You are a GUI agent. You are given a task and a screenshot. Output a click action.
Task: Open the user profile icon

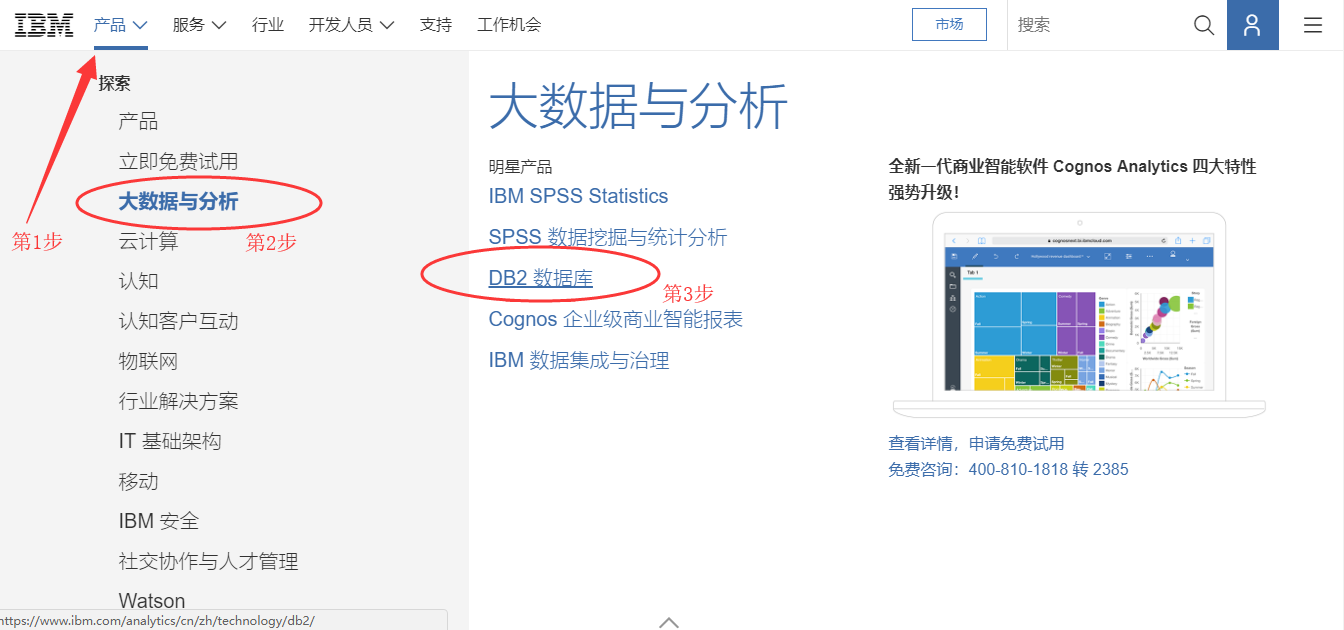click(x=1252, y=25)
